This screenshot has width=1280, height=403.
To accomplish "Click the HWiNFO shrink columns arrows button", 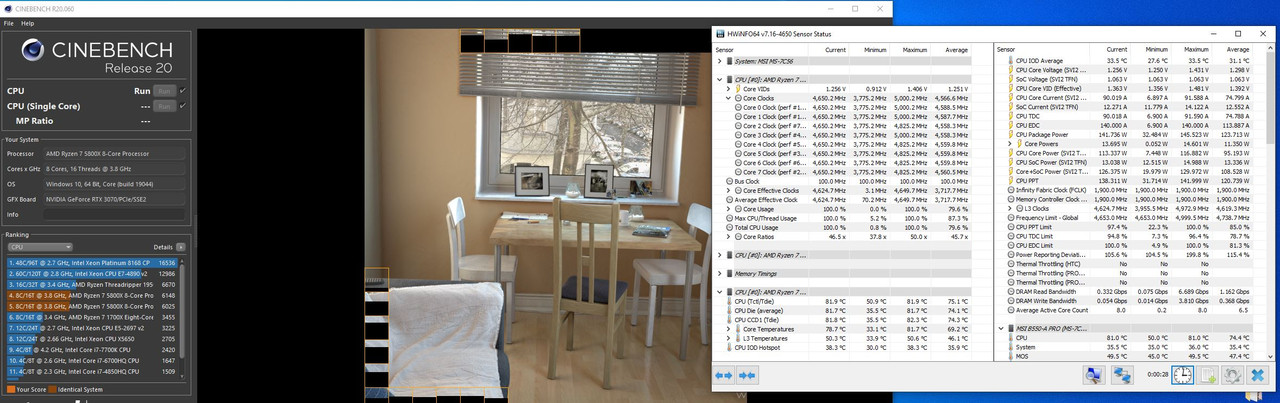I will (747, 376).
